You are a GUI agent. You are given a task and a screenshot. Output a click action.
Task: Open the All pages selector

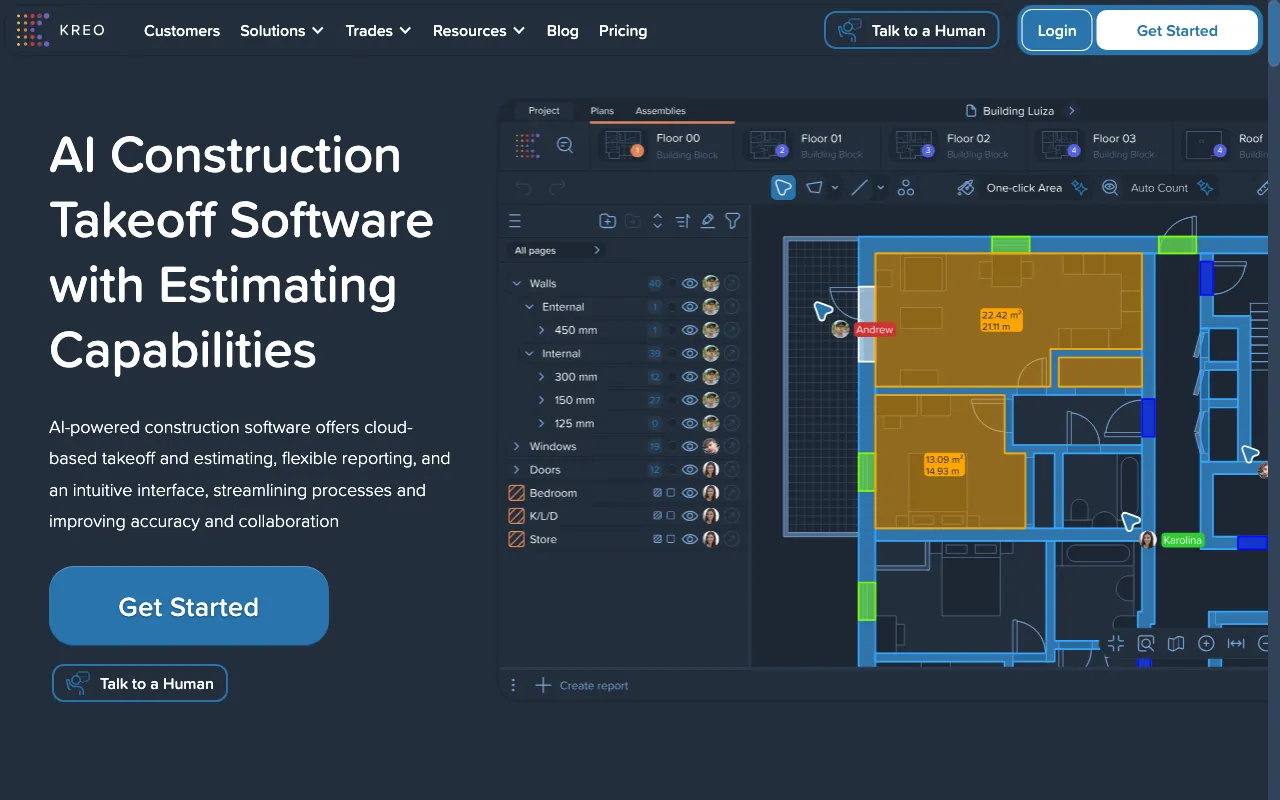pyautogui.click(x=556, y=250)
